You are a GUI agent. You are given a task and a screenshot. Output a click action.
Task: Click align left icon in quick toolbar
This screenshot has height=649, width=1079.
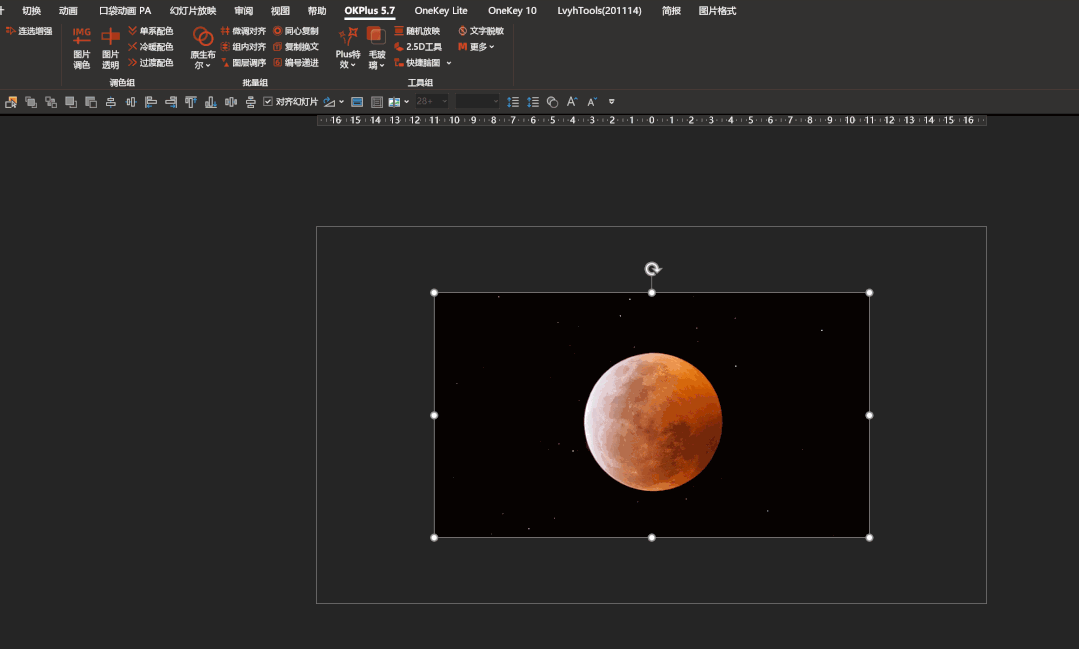[x=151, y=102]
